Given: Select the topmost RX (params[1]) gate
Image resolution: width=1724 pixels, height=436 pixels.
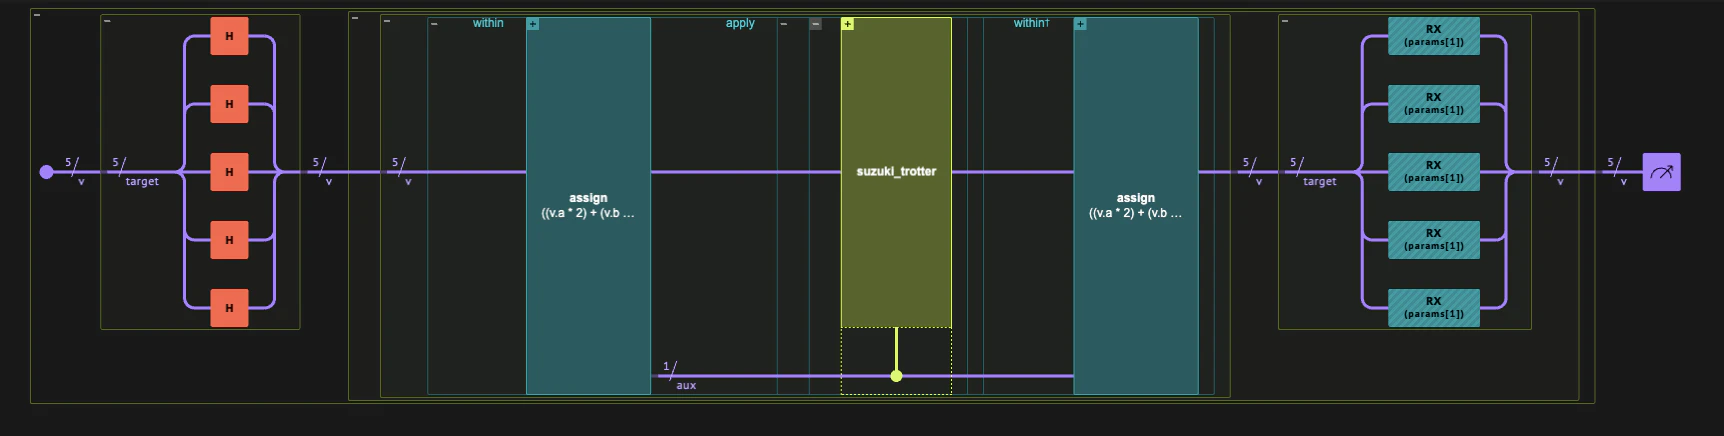Looking at the screenshot, I should [x=1433, y=36].
